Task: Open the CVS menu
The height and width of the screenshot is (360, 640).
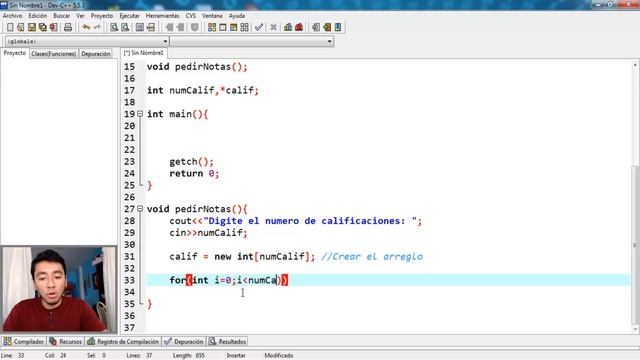Action: [x=191, y=16]
